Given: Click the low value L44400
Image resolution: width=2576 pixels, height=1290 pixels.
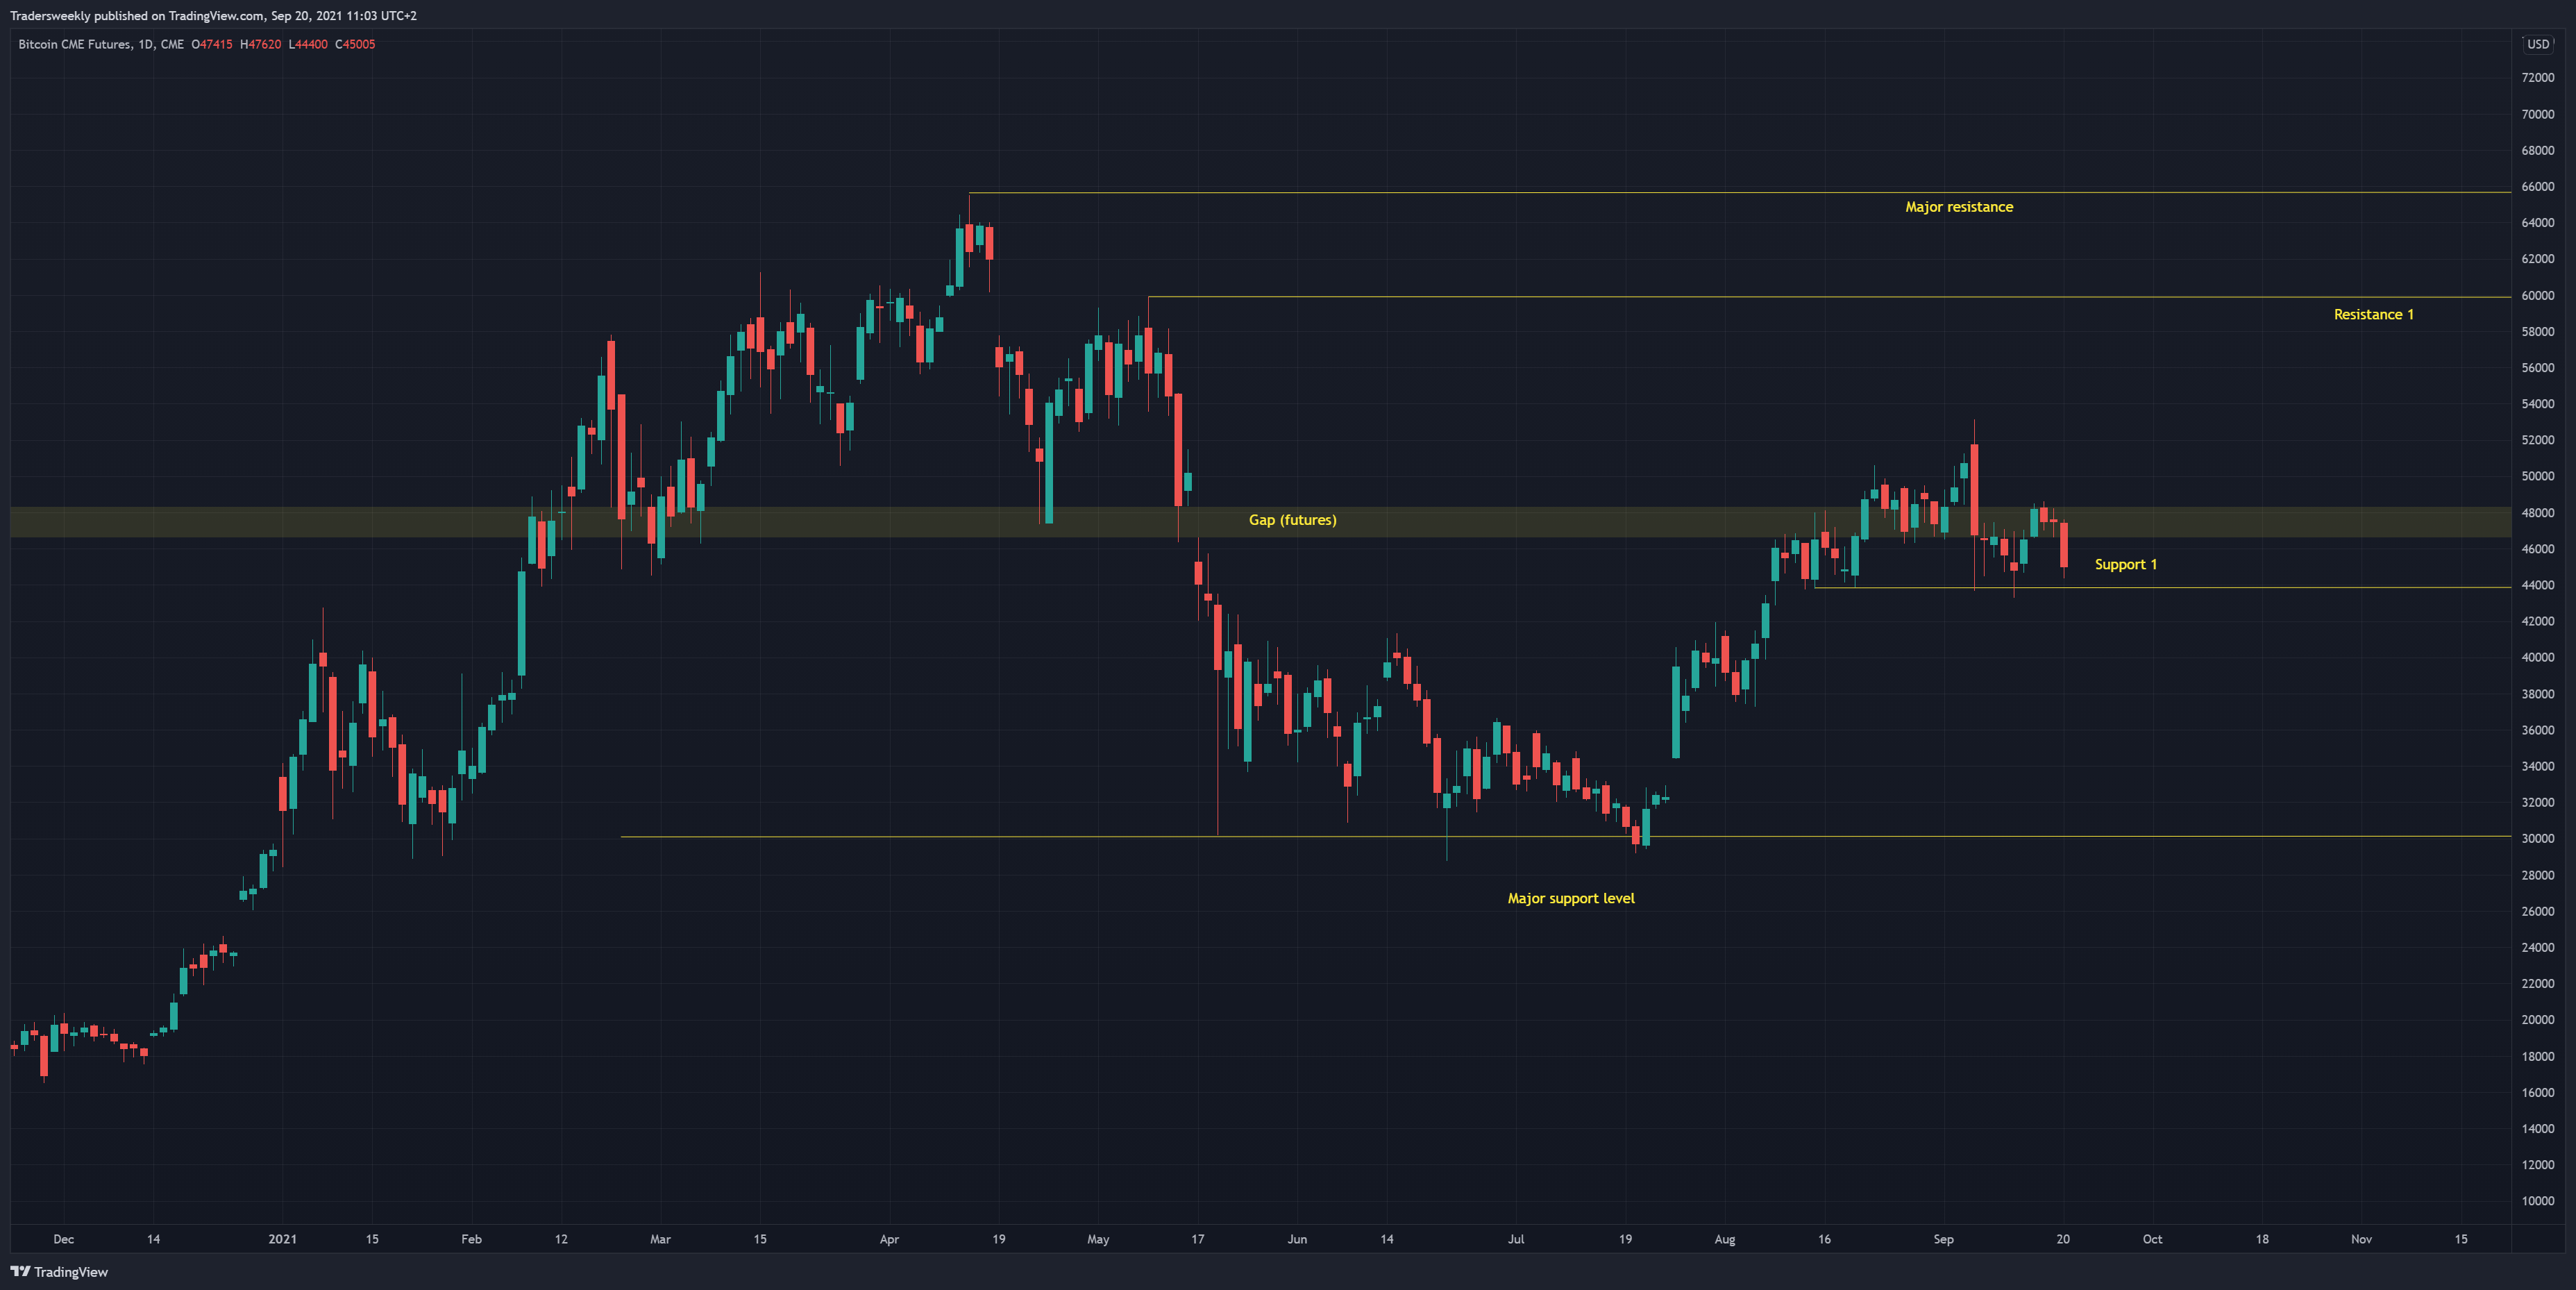Looking at the screenshot, I should [x=308, y=44].
